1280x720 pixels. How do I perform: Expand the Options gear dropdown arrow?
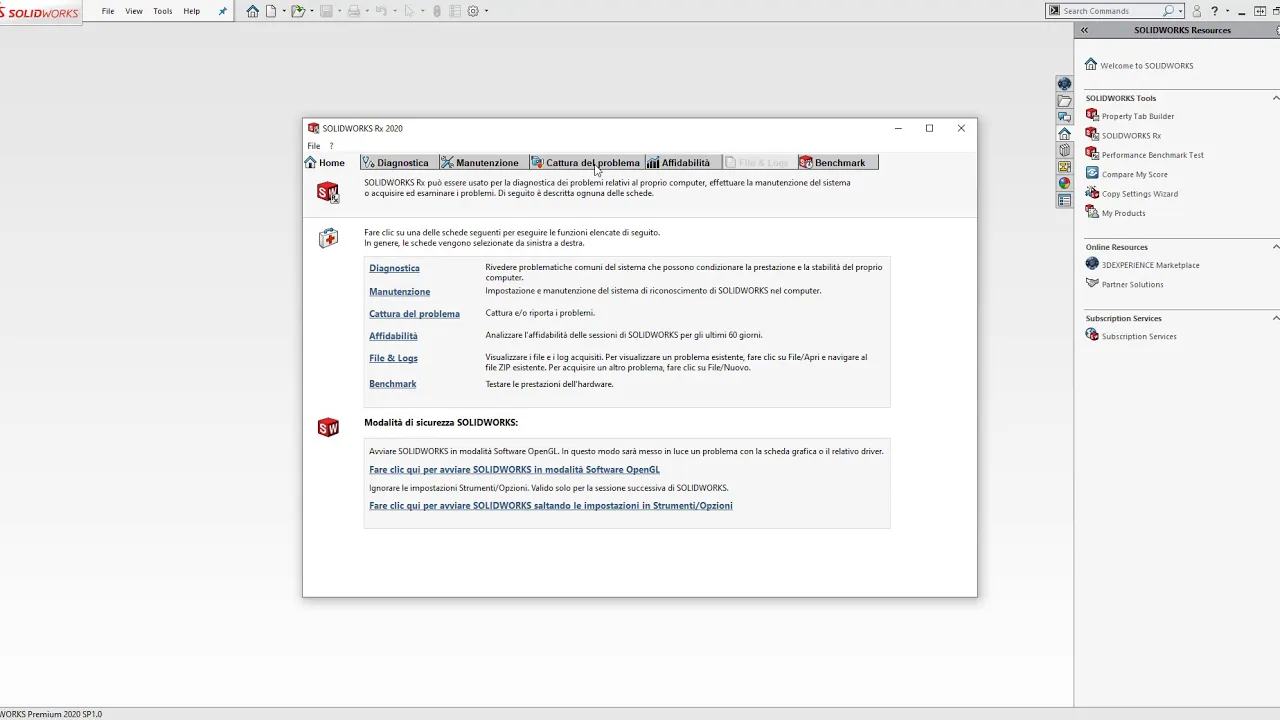[x=486, y=11]
